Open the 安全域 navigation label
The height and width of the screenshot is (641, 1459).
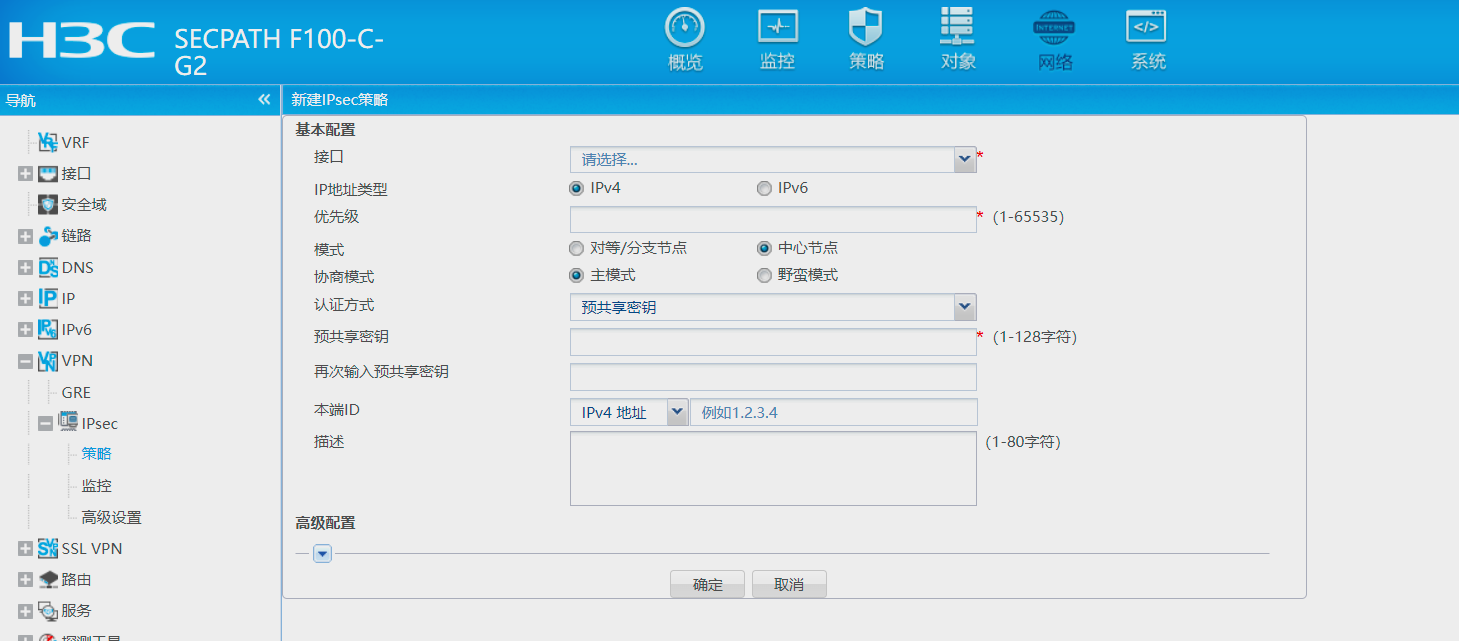tap(84, 204)
